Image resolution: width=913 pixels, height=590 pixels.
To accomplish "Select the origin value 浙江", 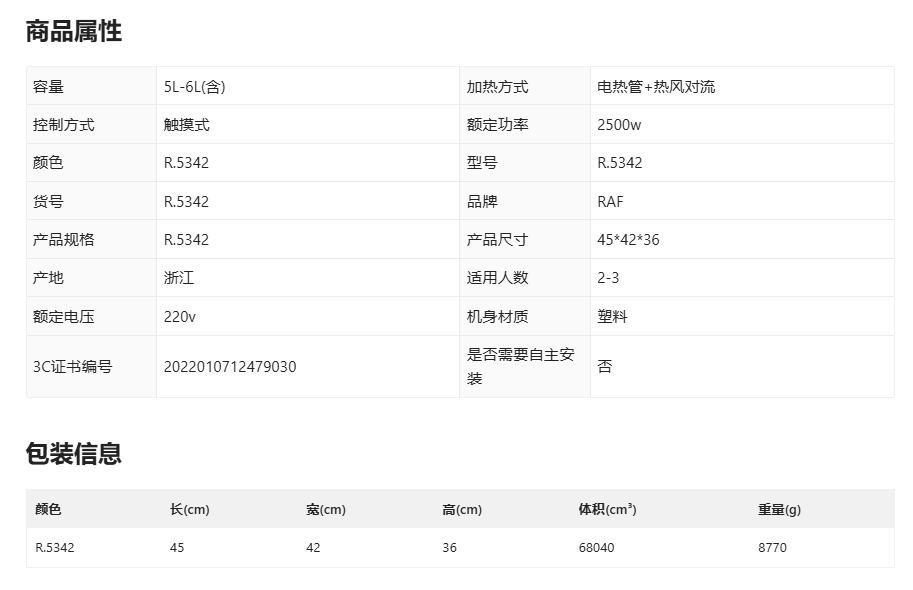I will 179,278.
